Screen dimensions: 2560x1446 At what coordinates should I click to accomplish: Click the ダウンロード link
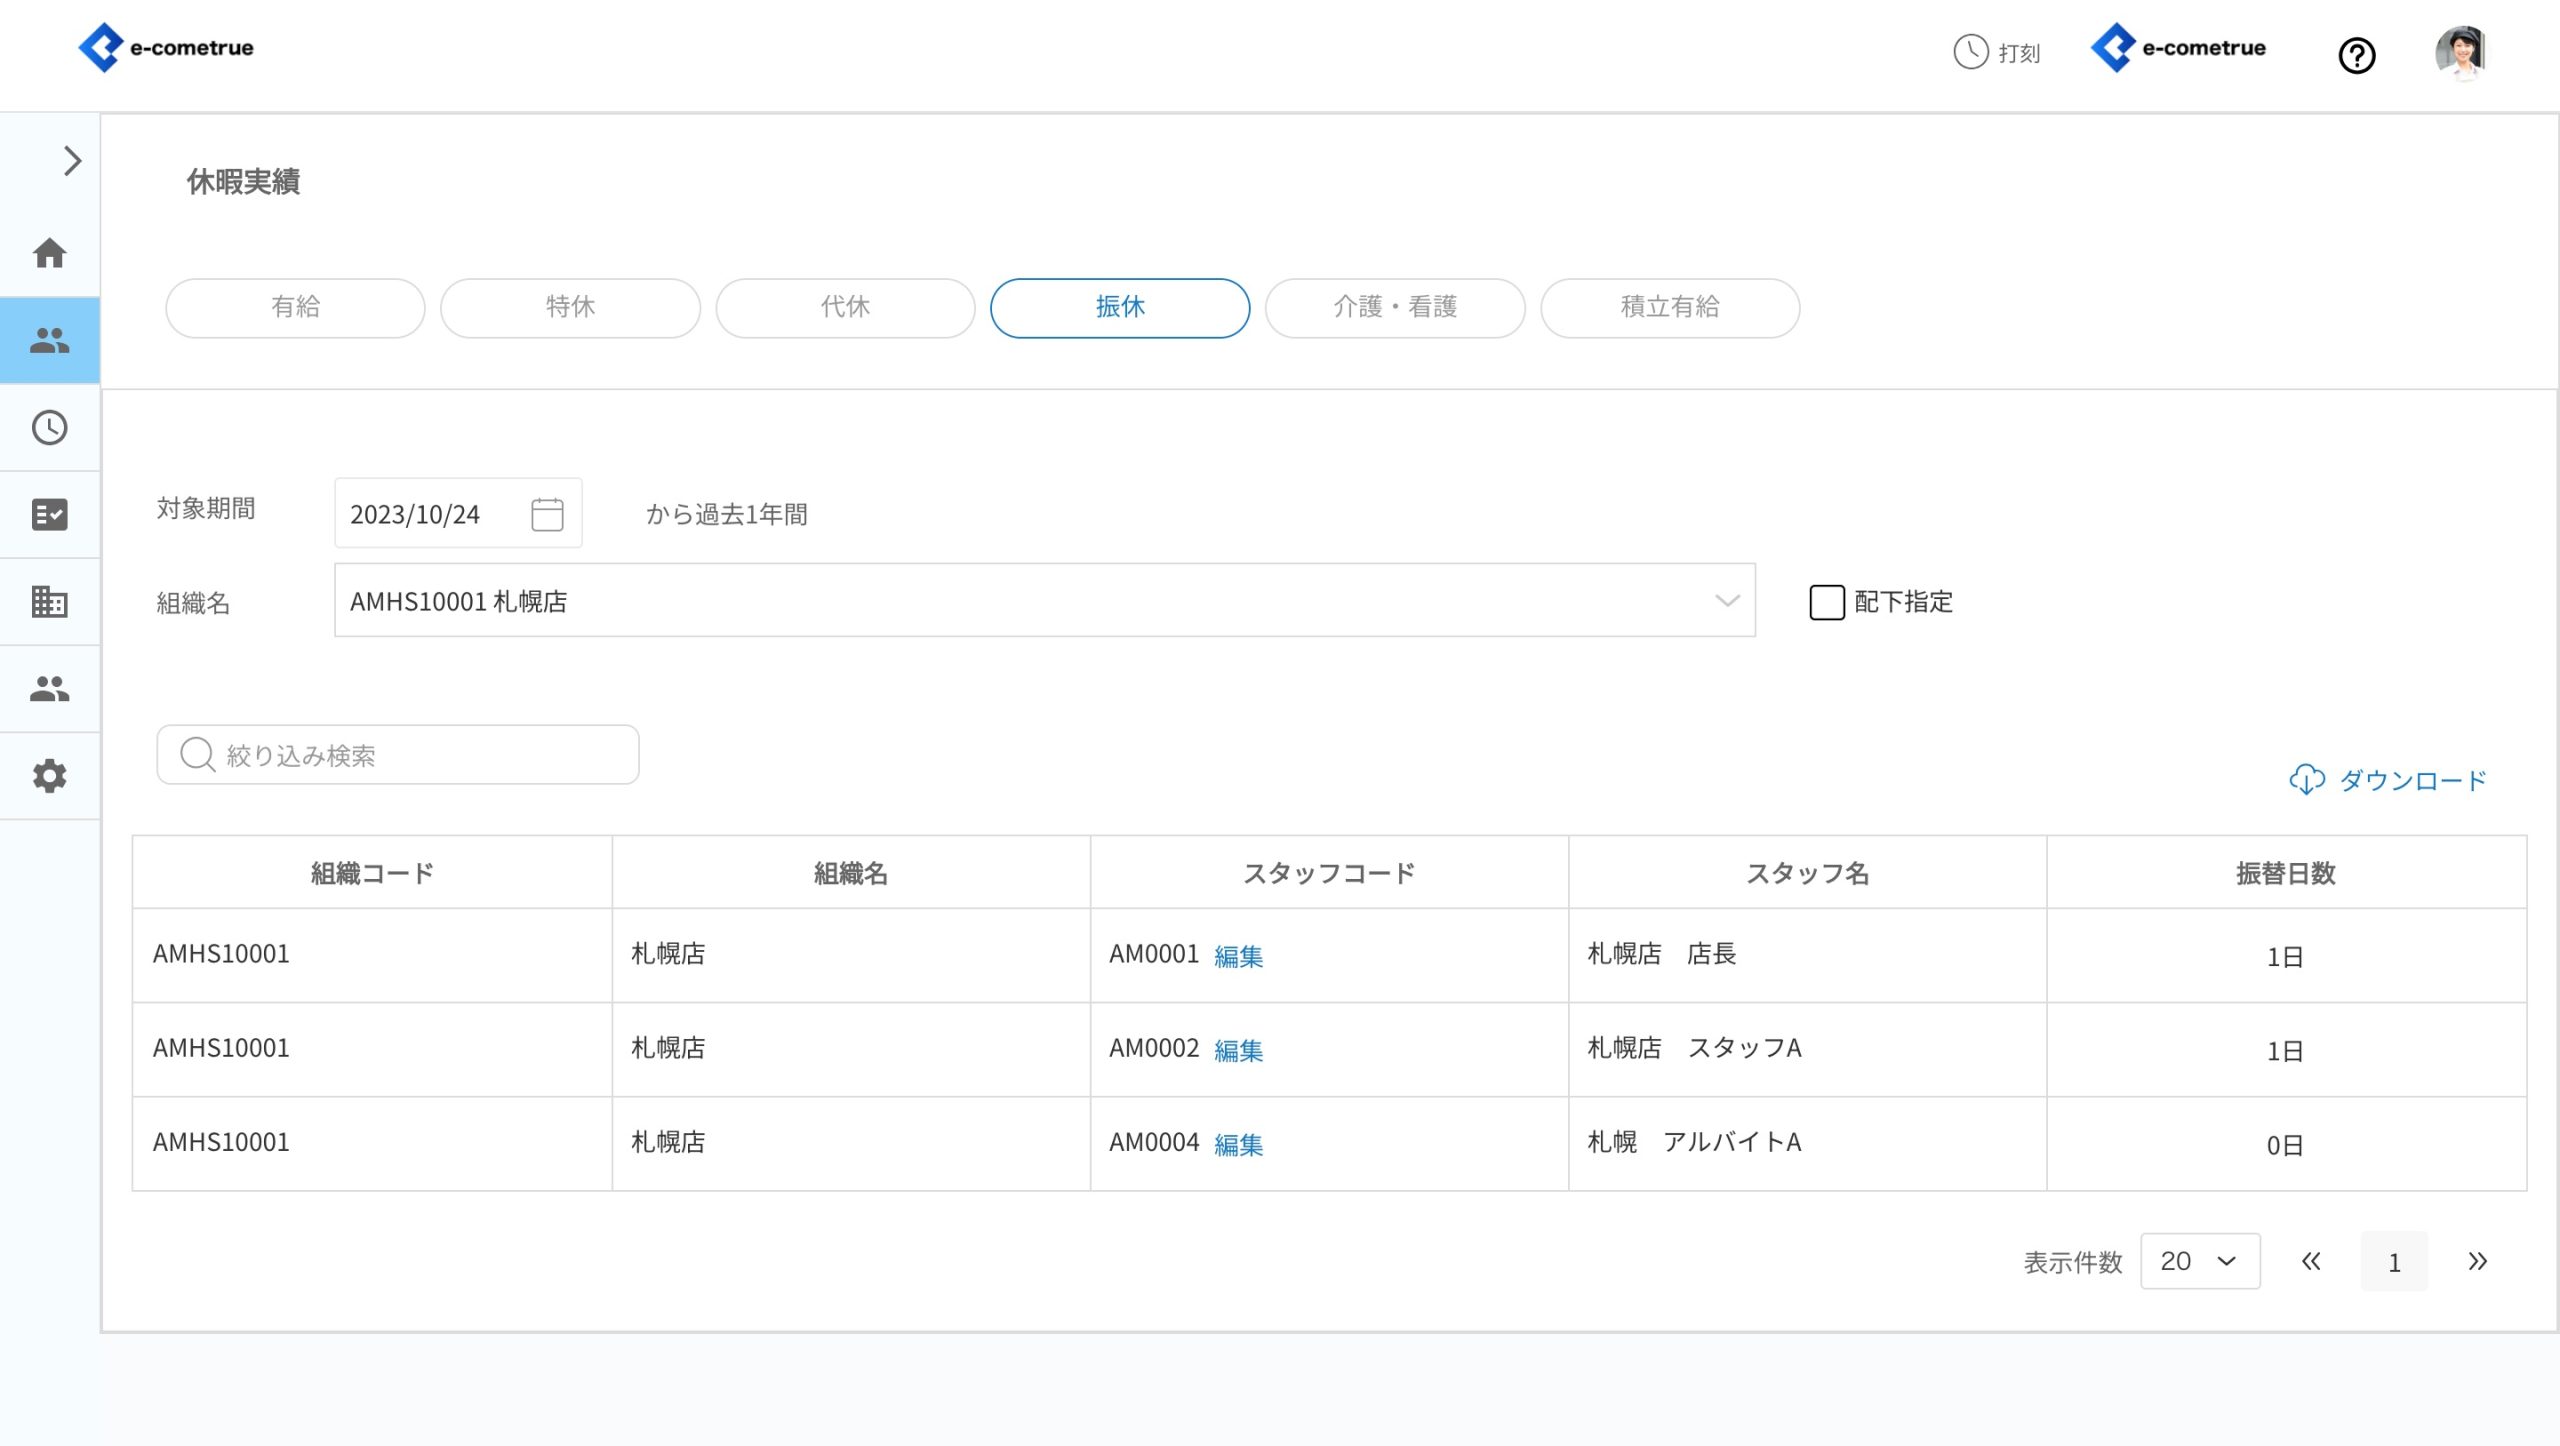(2388, 780)
